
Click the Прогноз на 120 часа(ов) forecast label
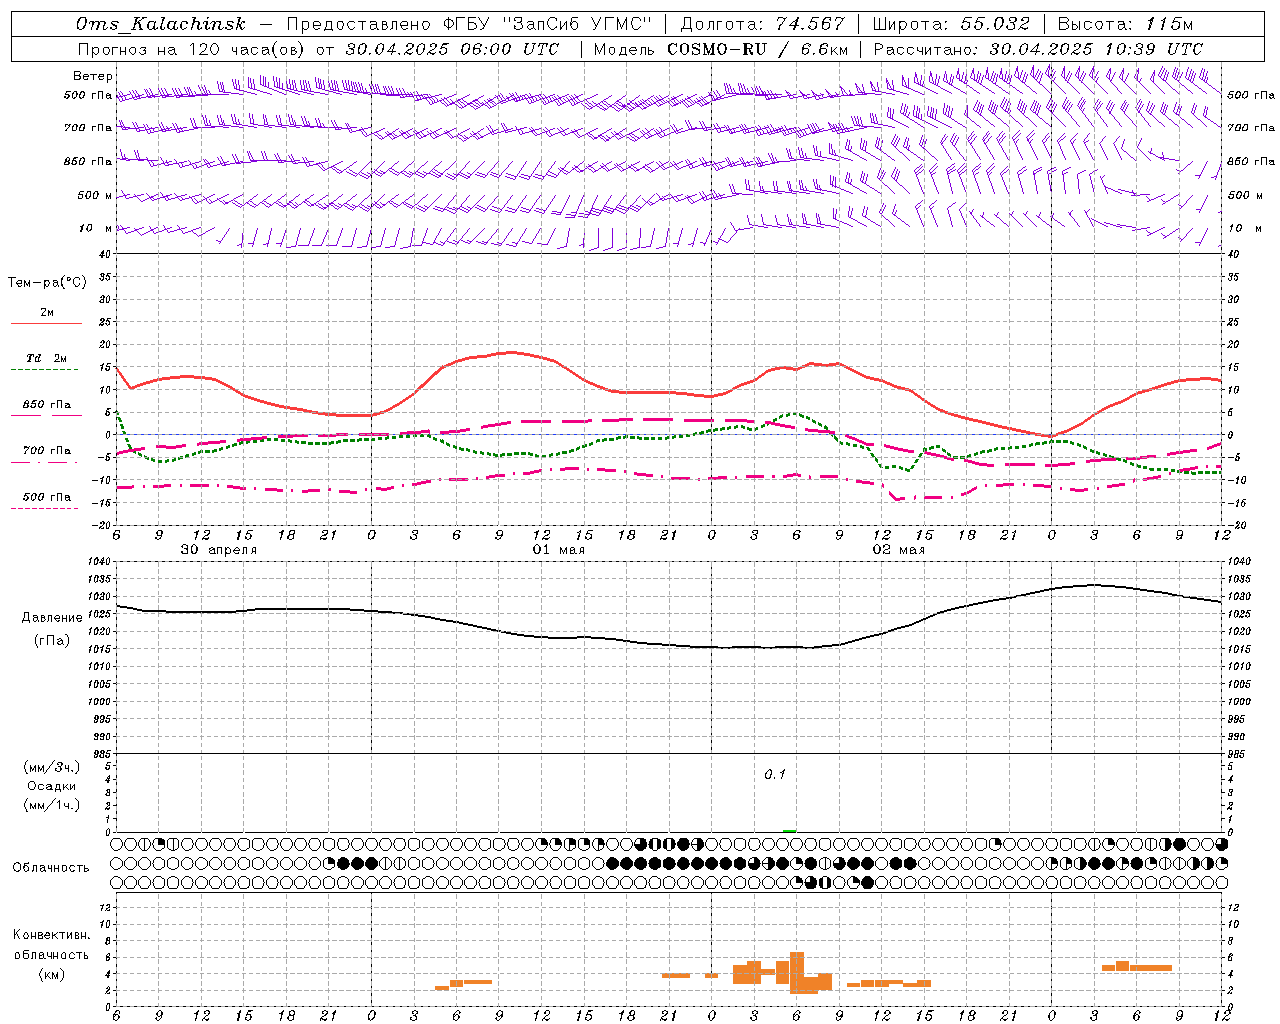(192, 49)
